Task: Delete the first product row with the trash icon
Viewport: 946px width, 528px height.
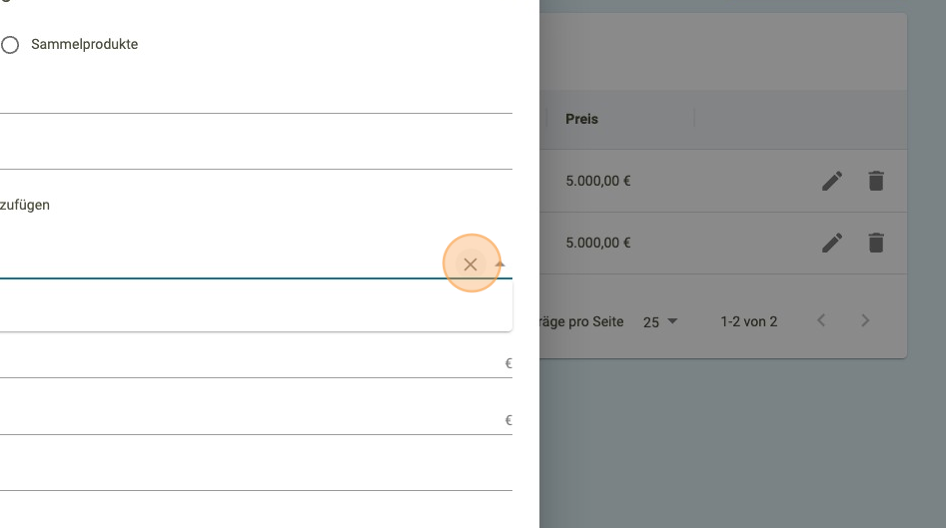Action: point(876,181)
